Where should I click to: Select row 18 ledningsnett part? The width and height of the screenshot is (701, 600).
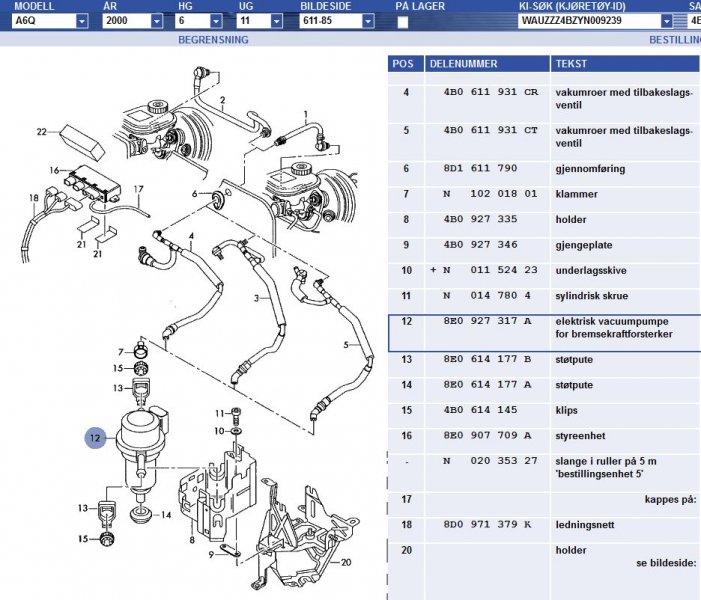coord(544,524)
